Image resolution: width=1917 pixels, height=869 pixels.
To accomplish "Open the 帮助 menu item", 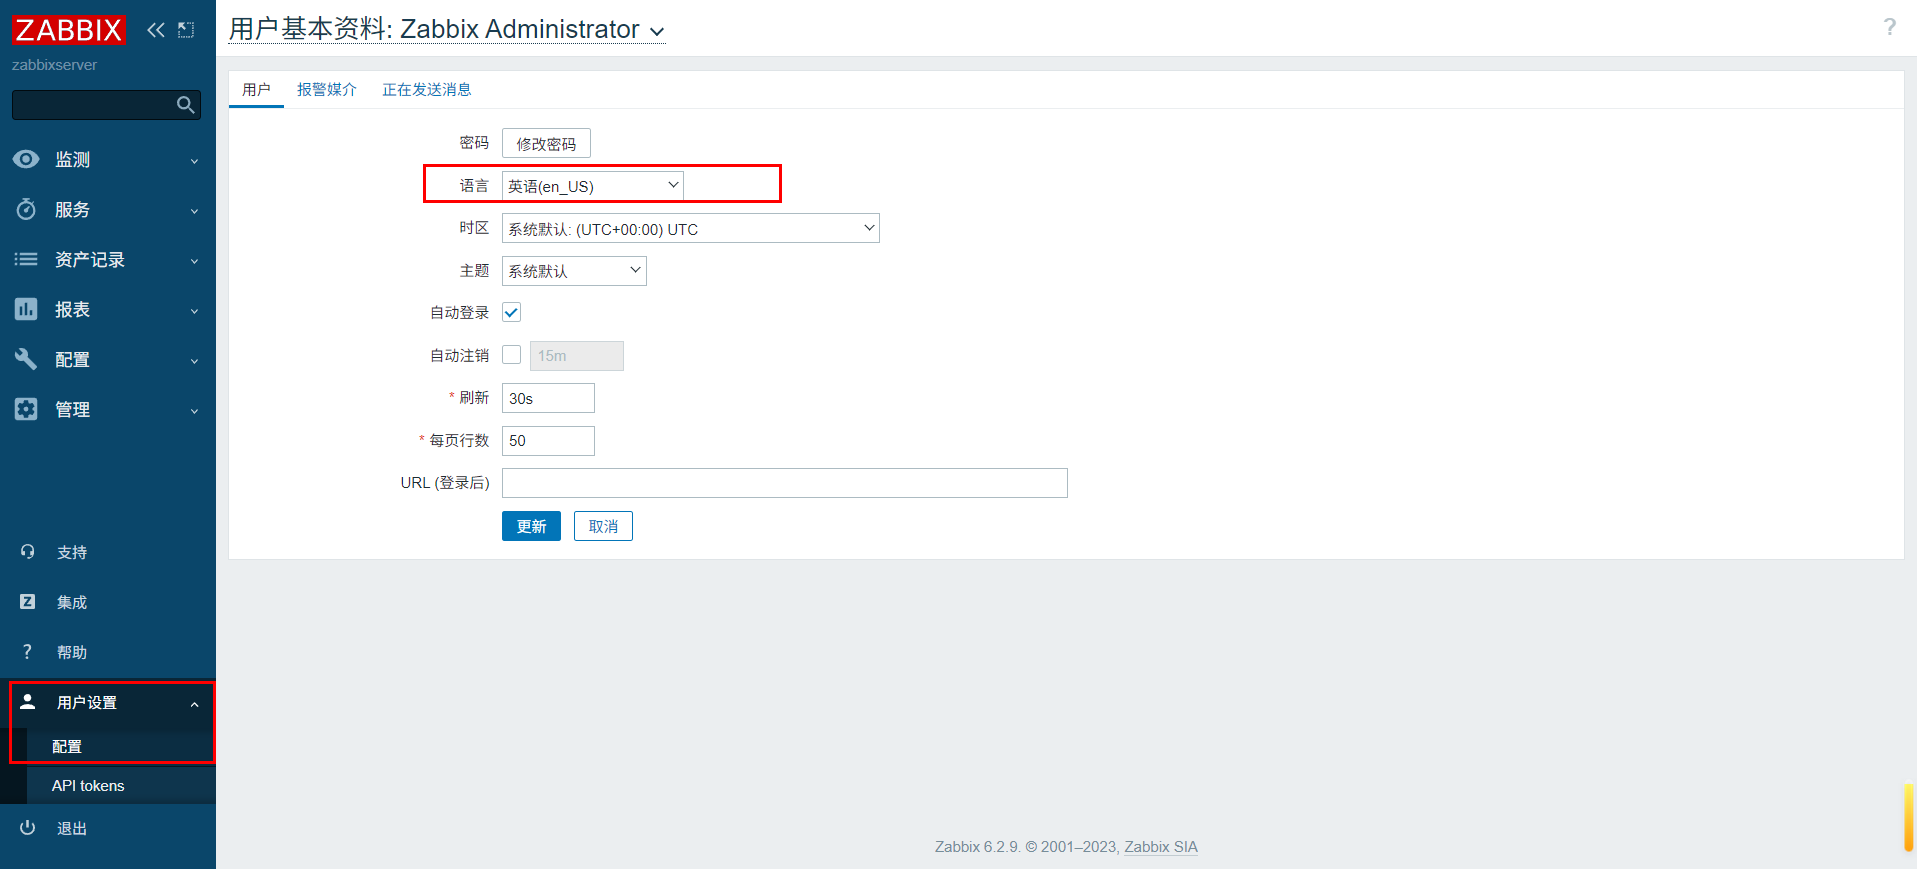I will [72, 652].
